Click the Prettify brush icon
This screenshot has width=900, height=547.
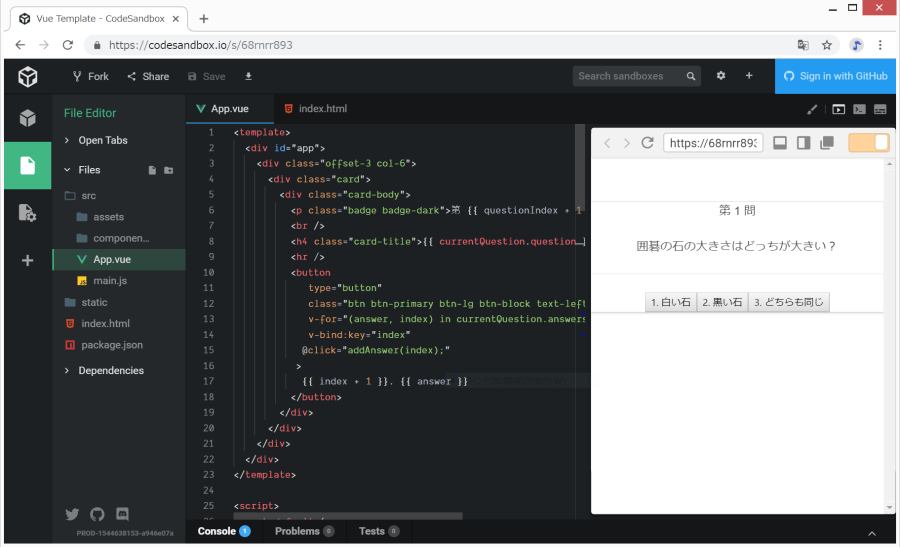[812, 109]
